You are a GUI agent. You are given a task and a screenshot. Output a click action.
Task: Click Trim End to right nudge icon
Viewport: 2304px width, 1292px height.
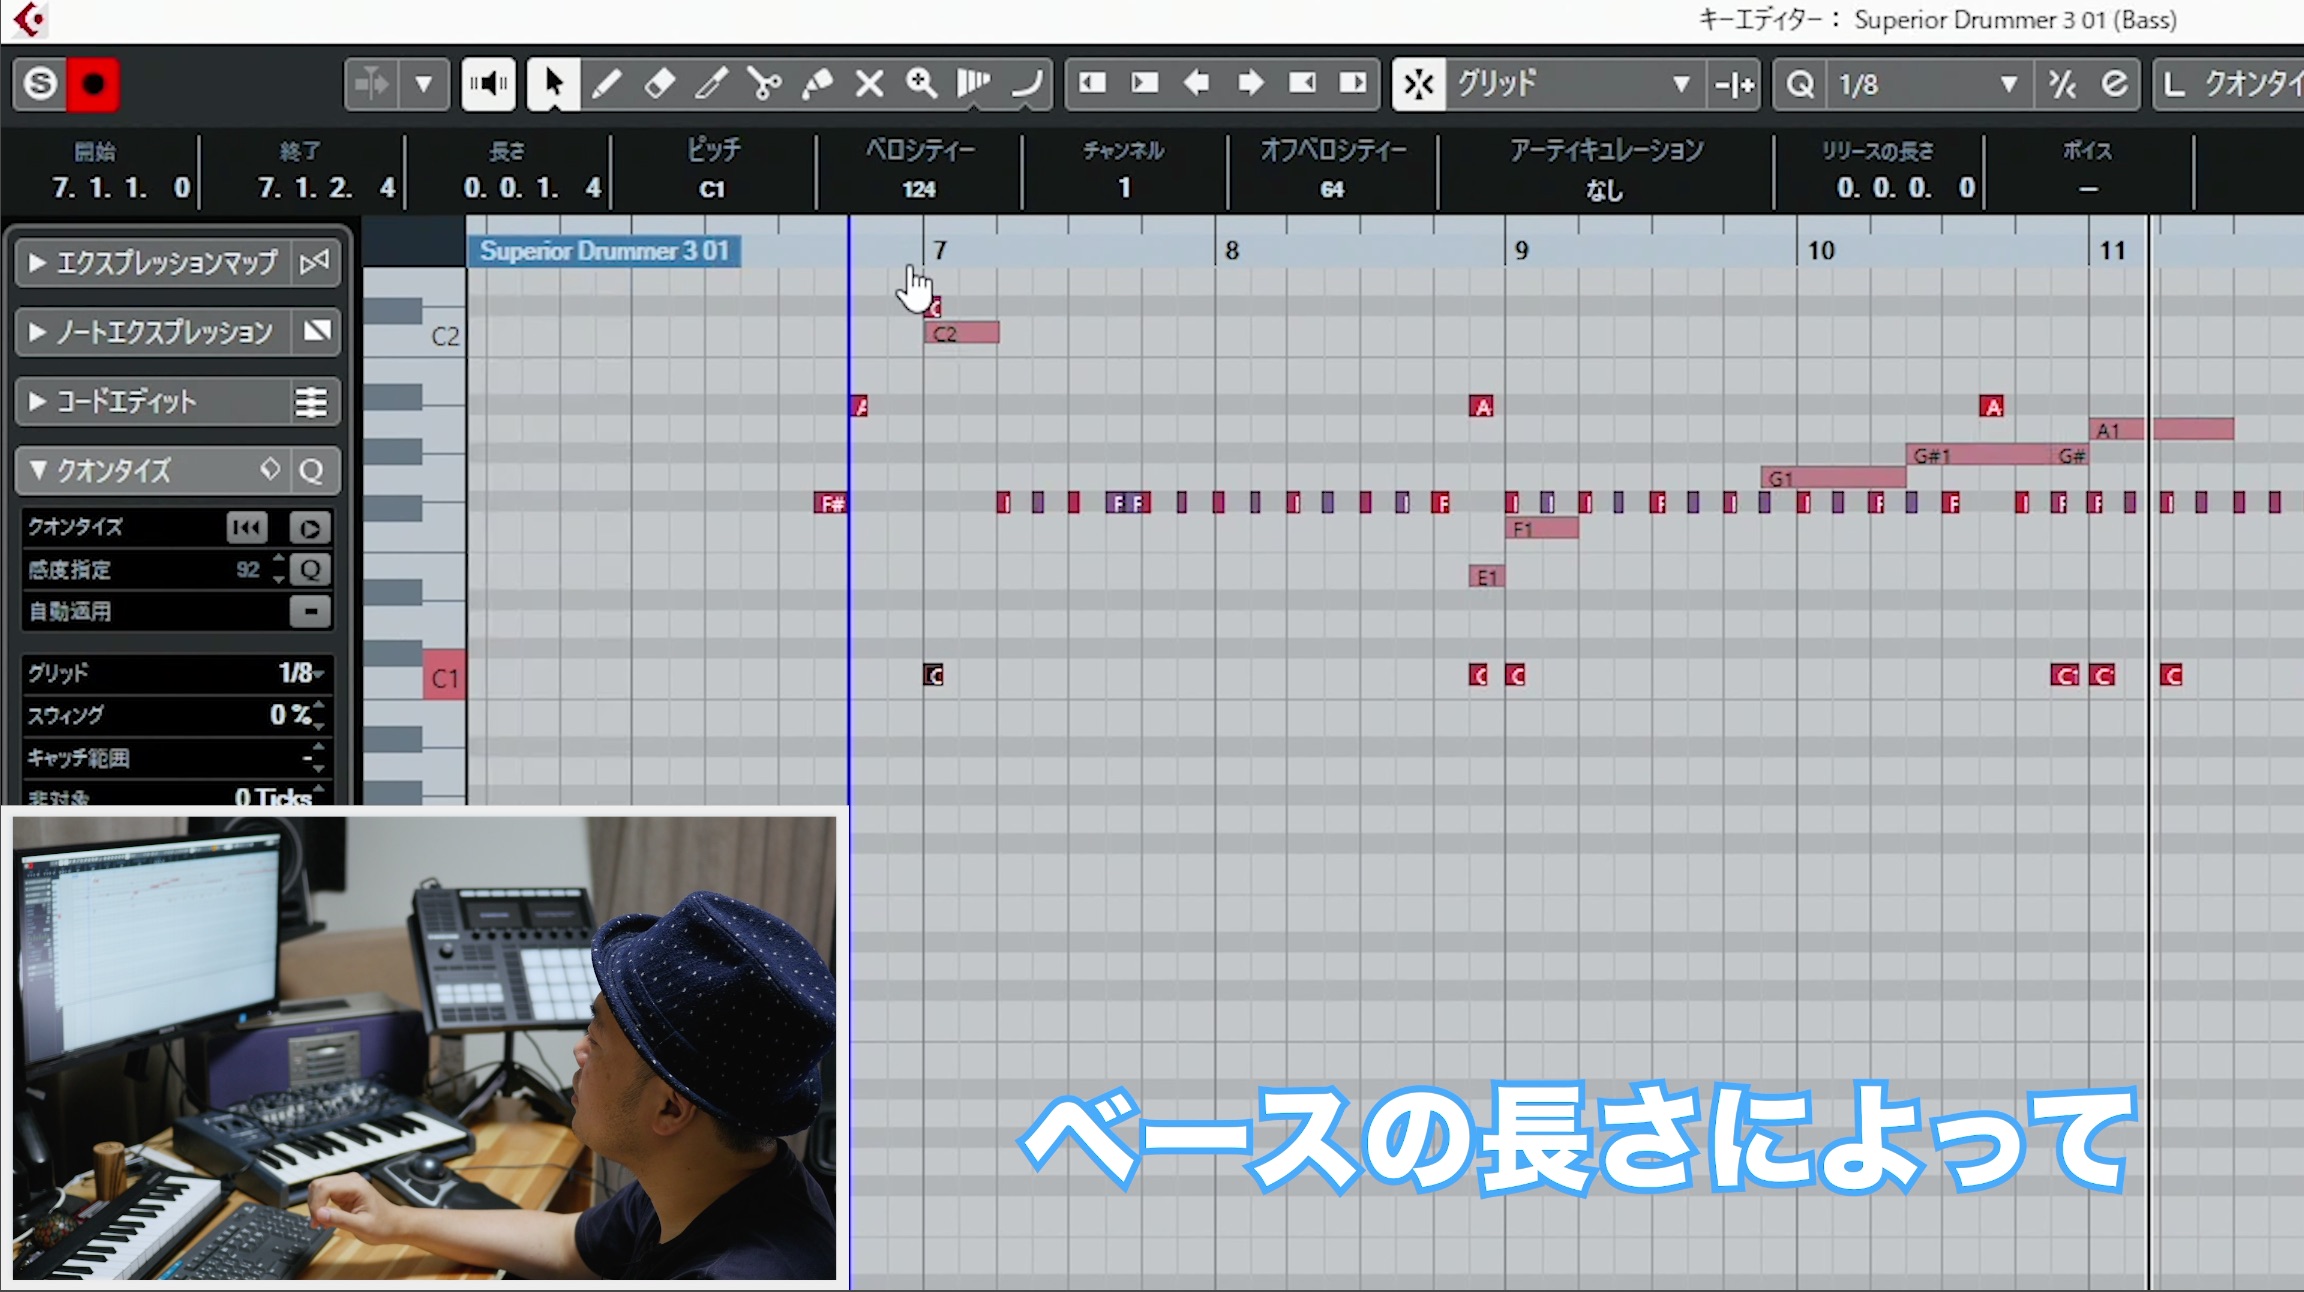(x=1354, y=84)
